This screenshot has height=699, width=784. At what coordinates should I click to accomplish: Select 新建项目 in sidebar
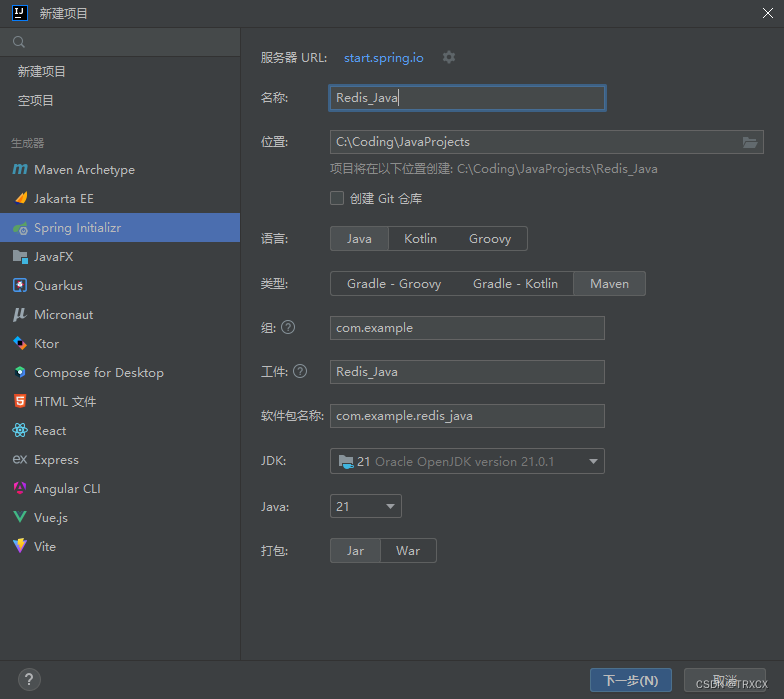tap(120, 72)
